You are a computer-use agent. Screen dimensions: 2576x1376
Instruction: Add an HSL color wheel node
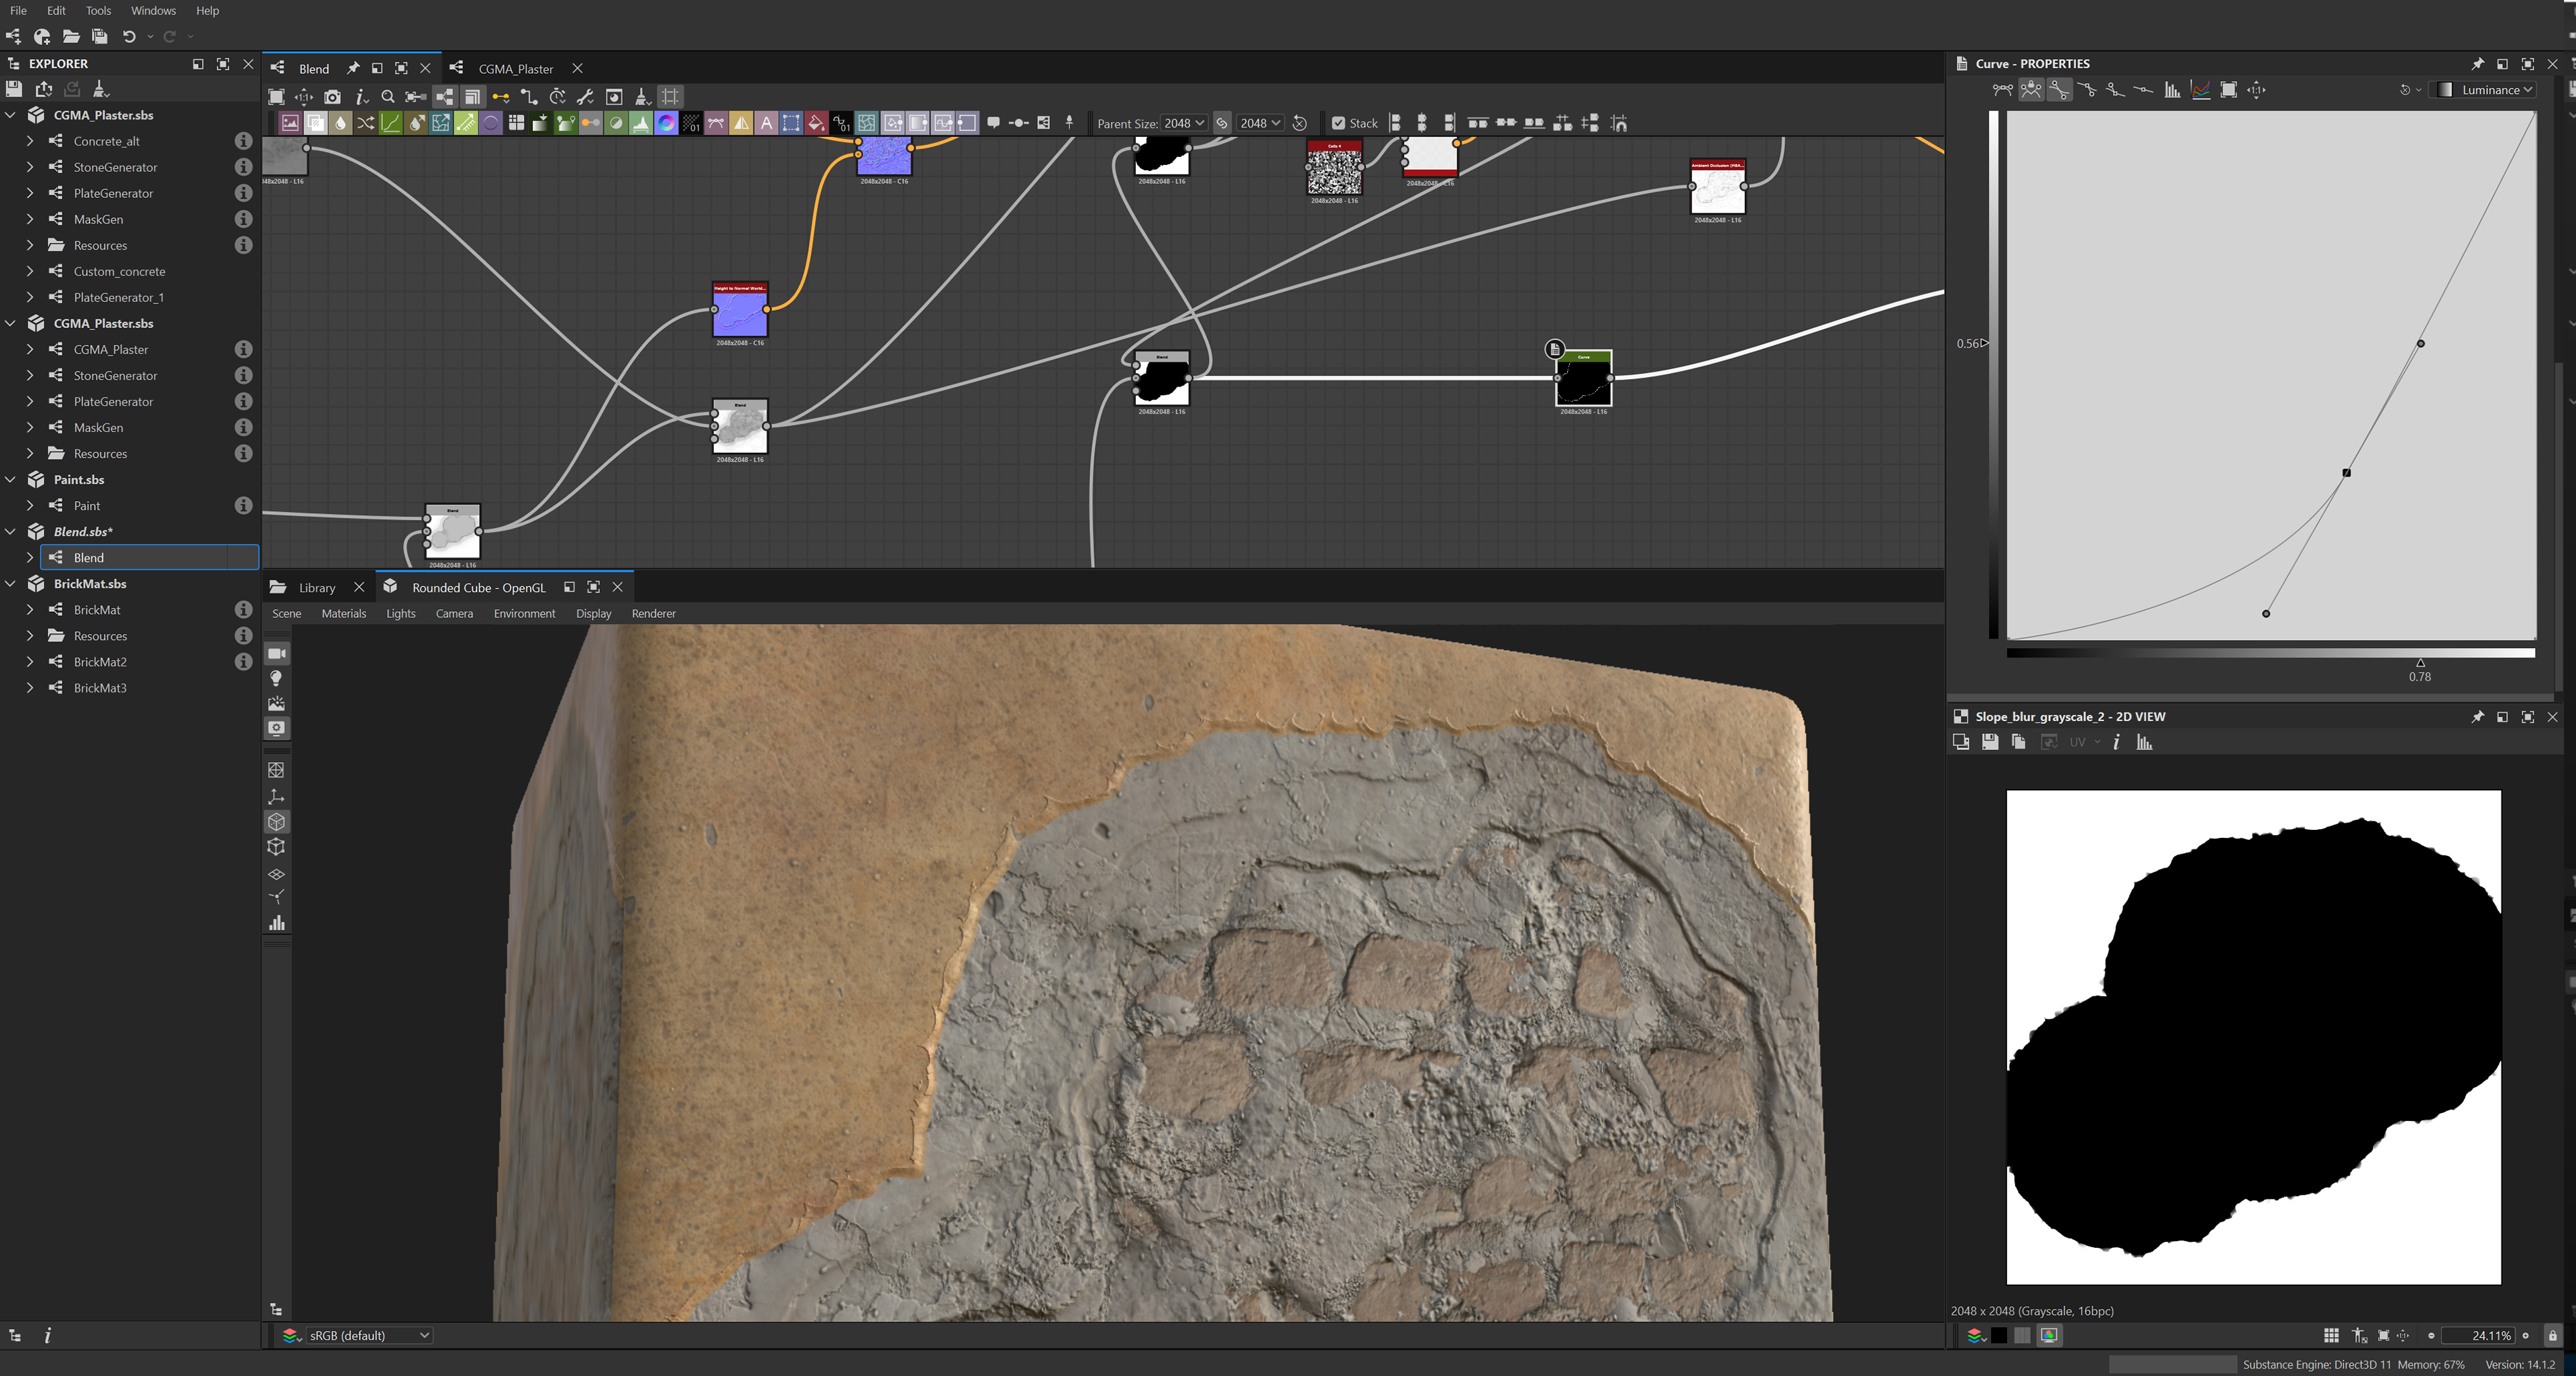click(666, 123)
